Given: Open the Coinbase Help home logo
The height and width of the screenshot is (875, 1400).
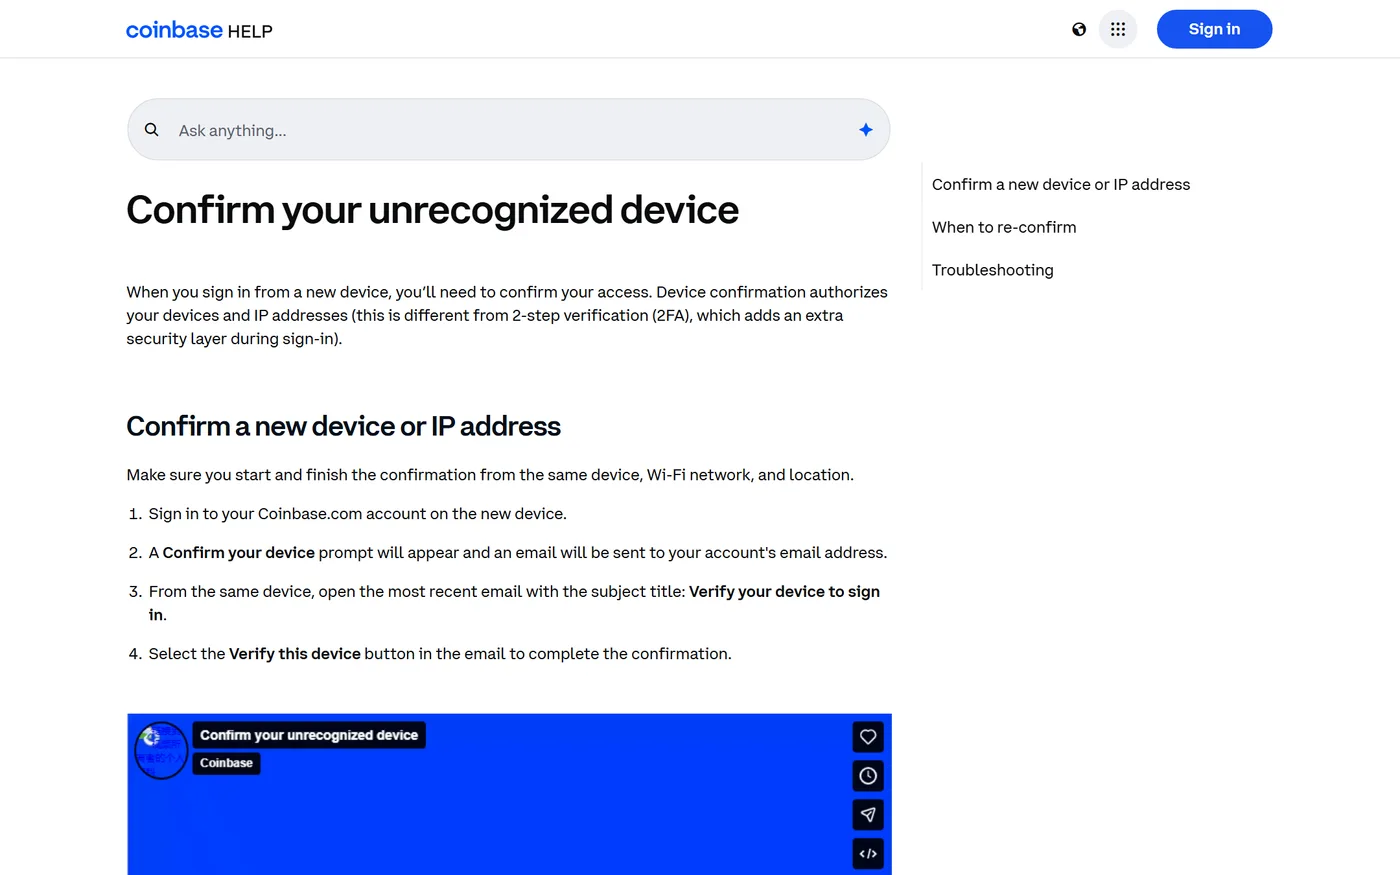Looking at the screenshot, I should (199, 30).
